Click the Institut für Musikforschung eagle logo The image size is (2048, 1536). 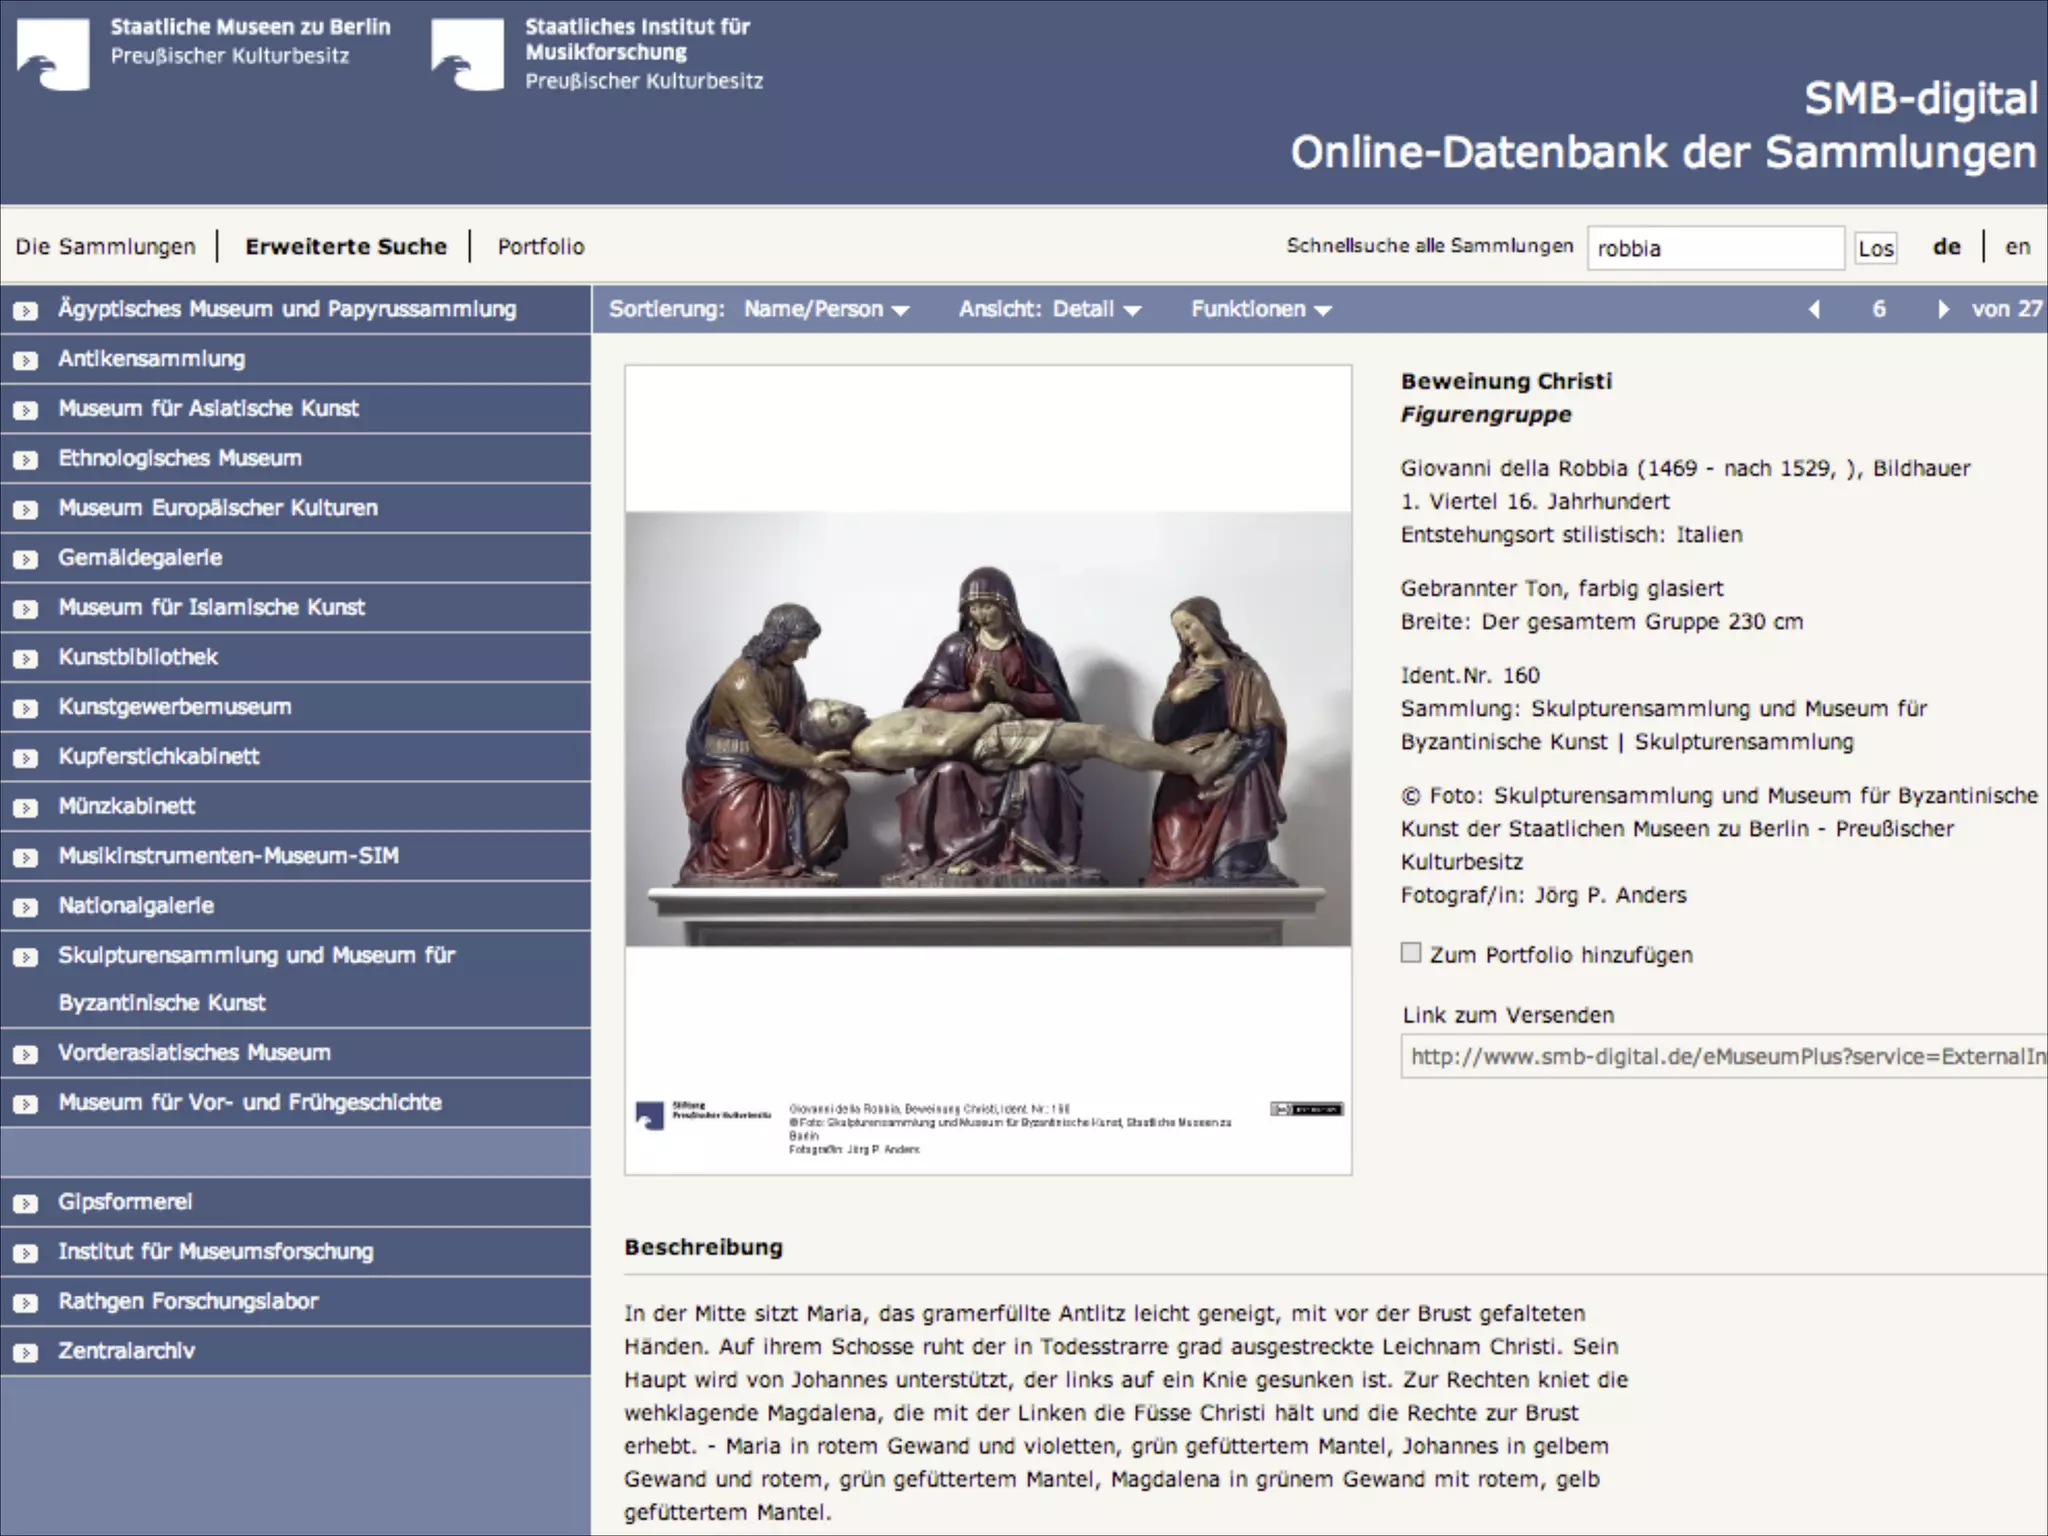point(467,56)
